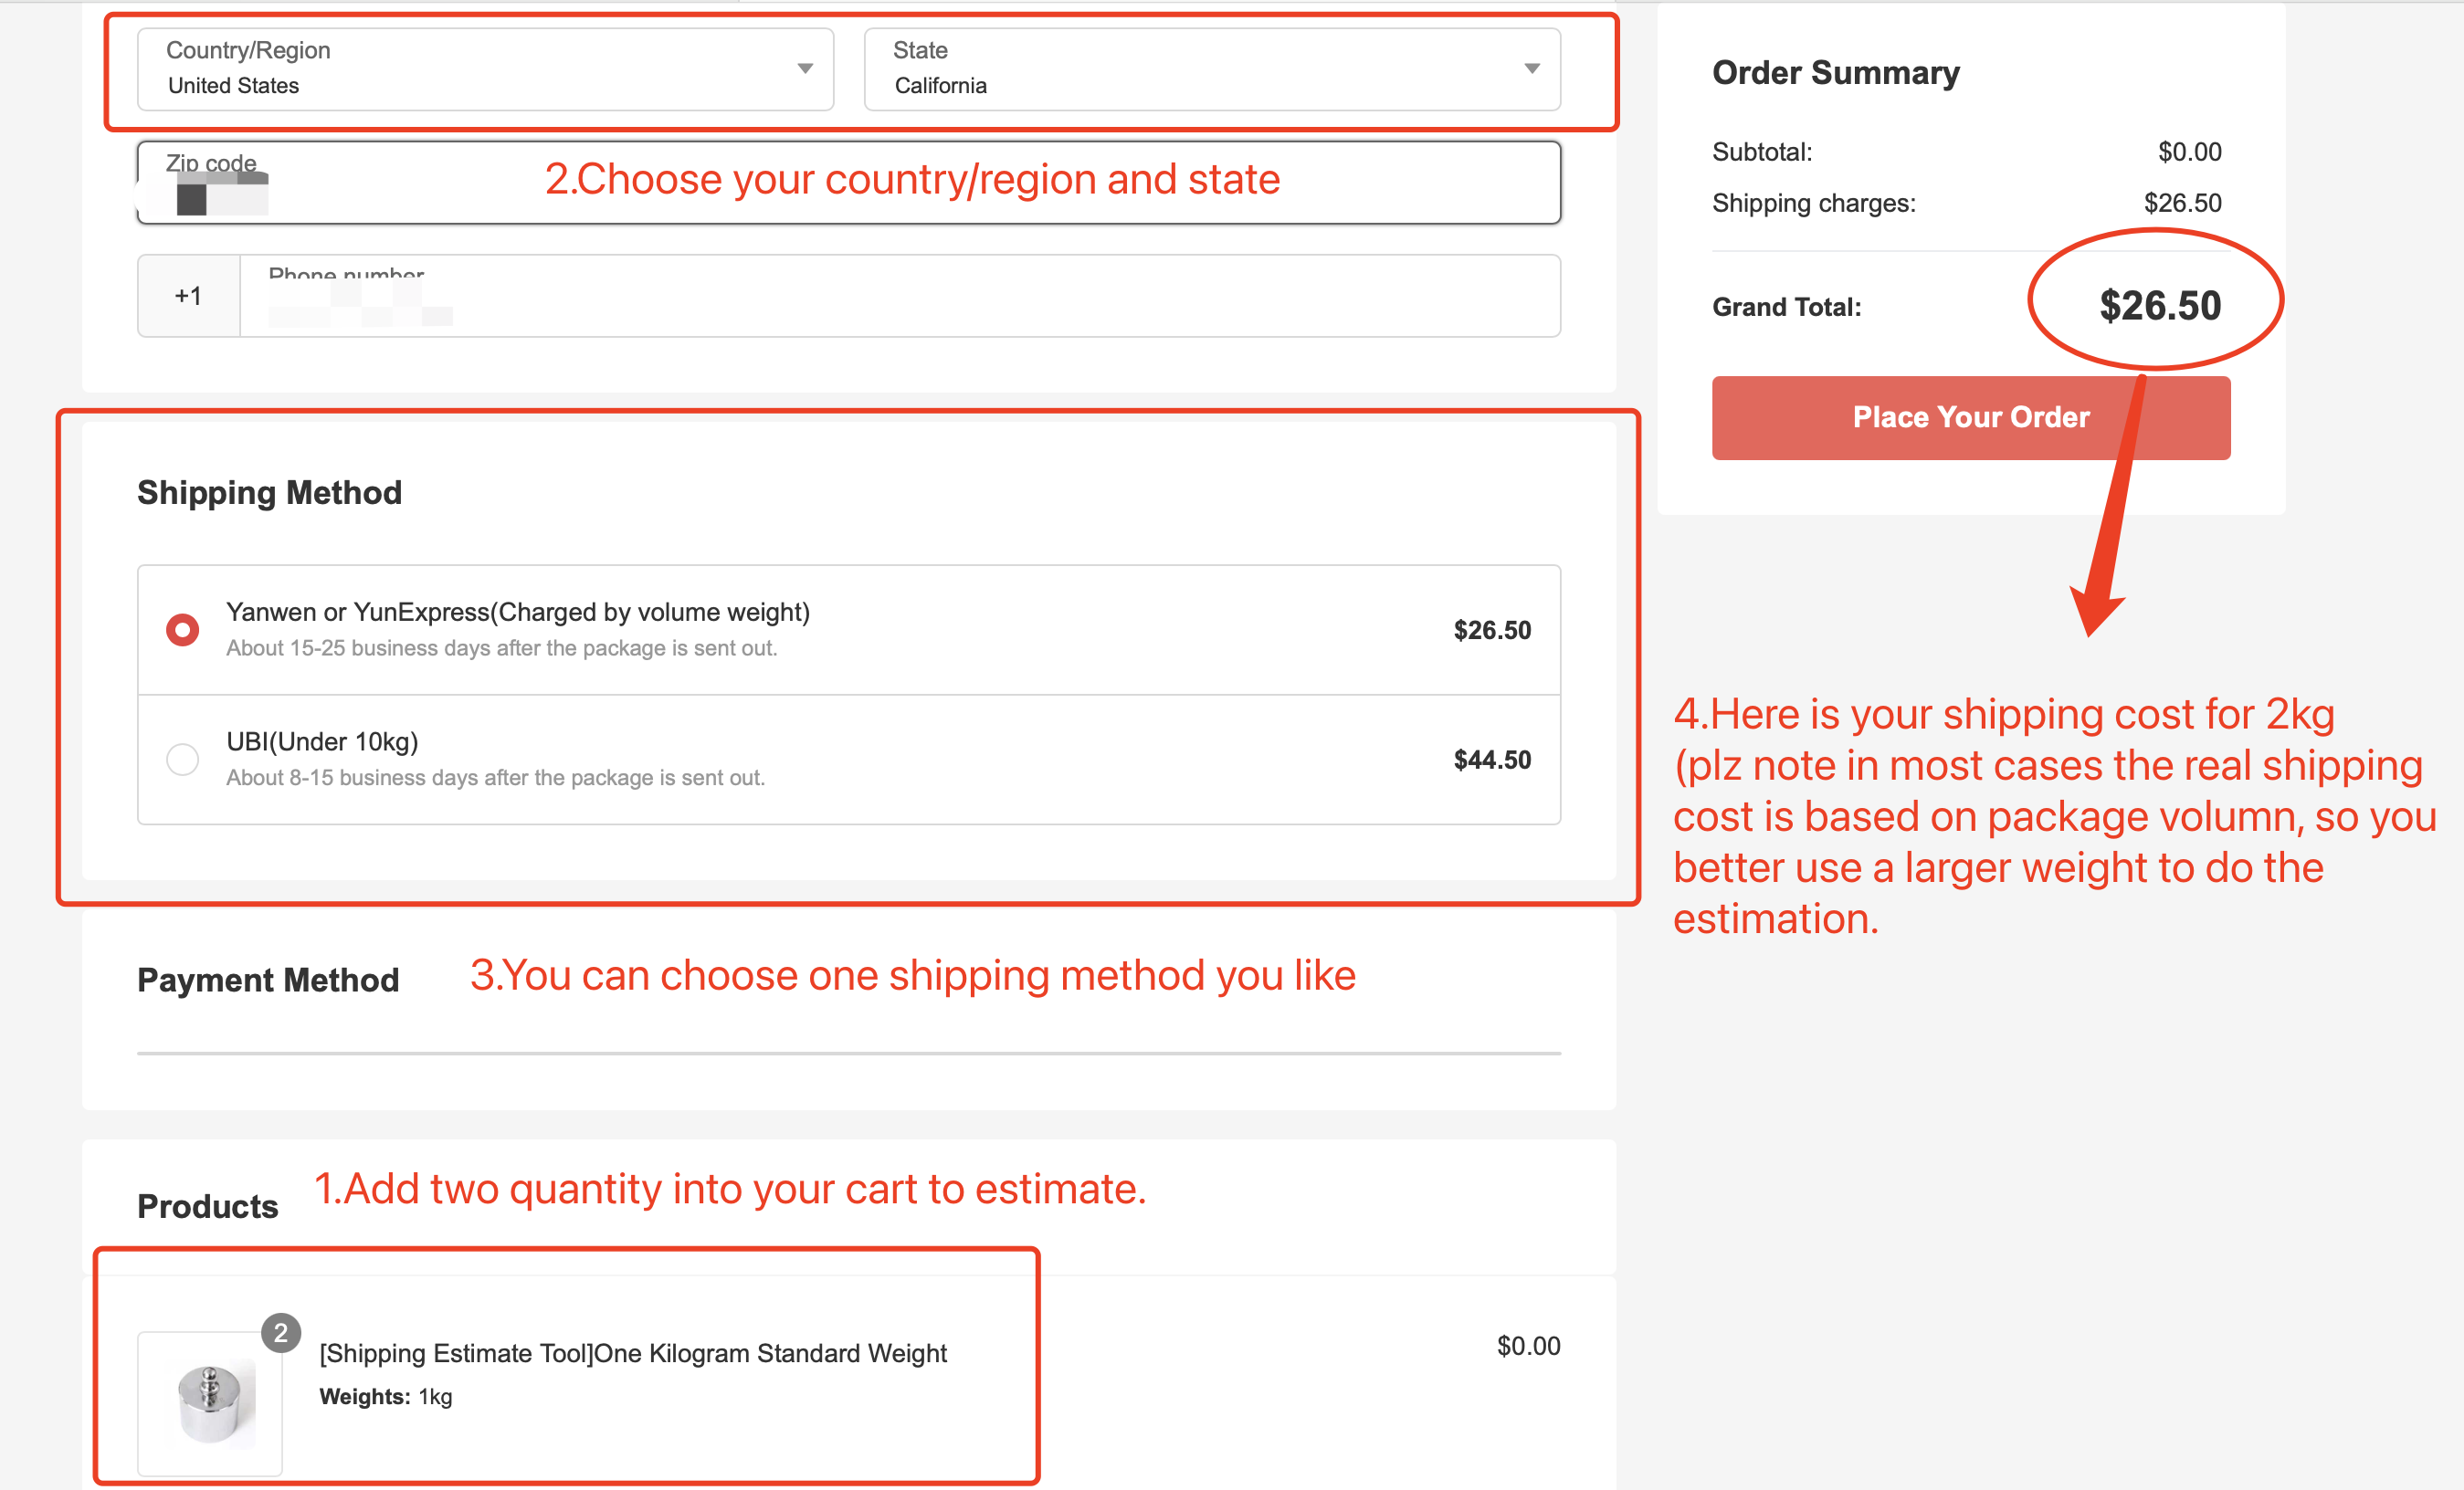Click the UBI $44.50 shipping price
The height and width of the screenshot is (1490, 2464).
pos(1492,760)
